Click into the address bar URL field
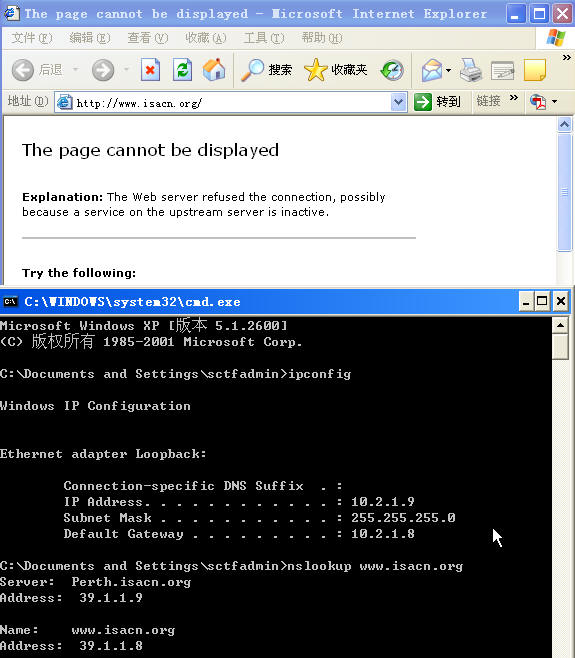This screenshot has width=575, height=658. coord(225,102)
